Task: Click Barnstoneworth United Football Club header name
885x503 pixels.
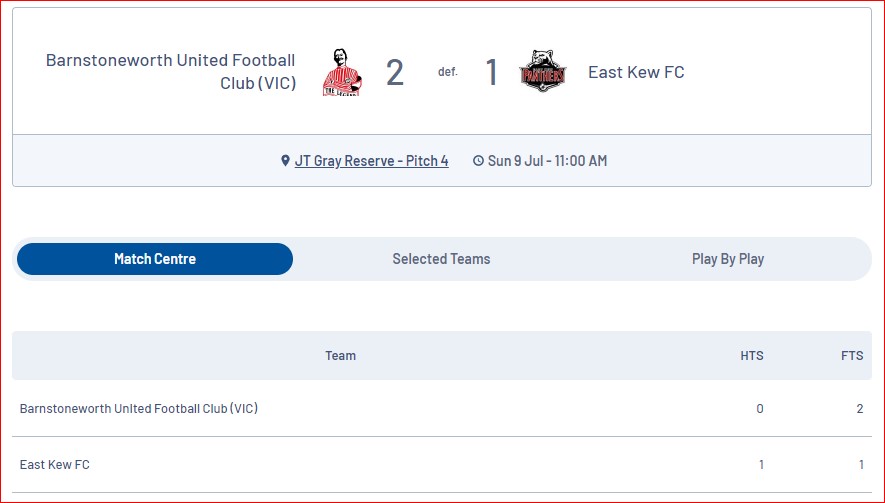Action: point(171,72)
